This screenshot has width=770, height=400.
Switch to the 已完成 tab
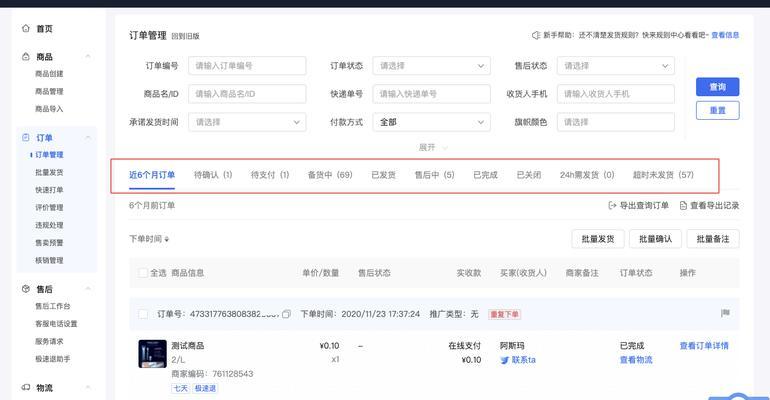pos(485,175)
